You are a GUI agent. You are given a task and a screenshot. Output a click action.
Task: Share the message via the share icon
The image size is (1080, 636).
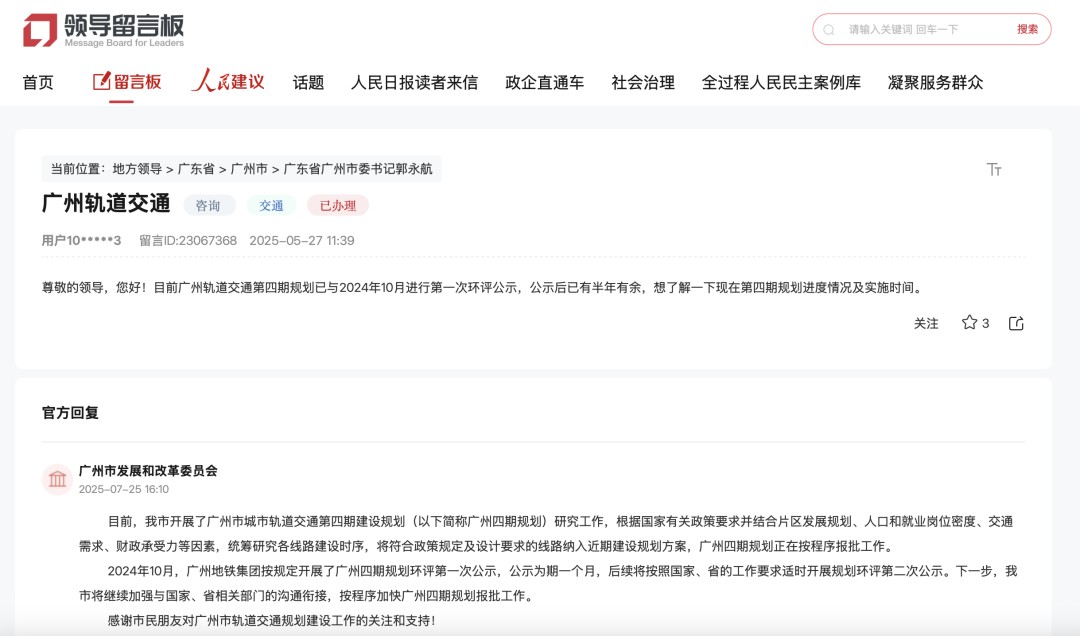1016,322
